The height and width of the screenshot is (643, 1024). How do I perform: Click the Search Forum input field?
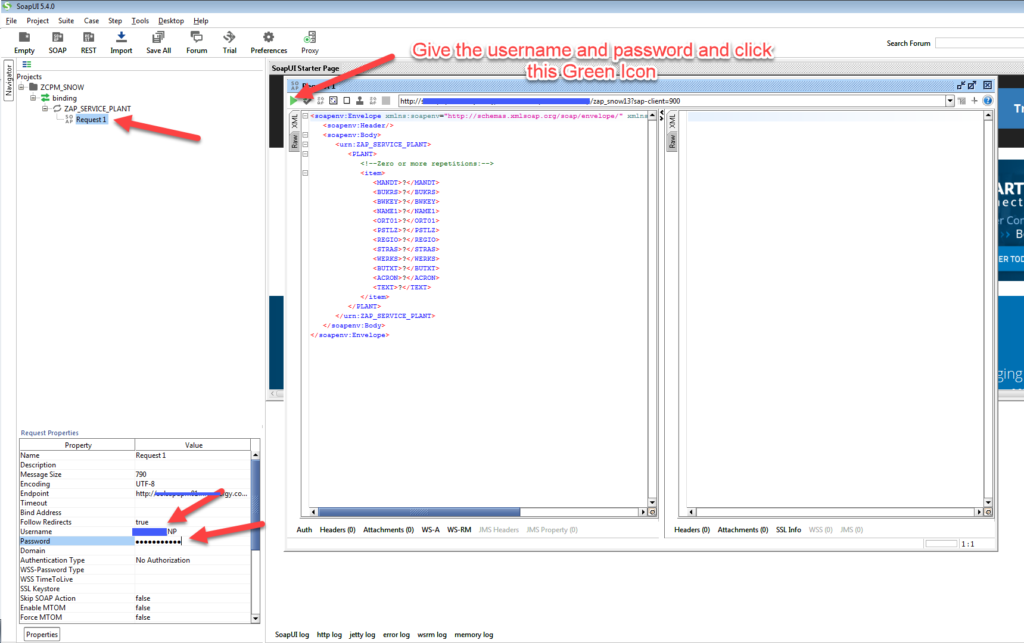pyautogui.click(x=979, y=43)
